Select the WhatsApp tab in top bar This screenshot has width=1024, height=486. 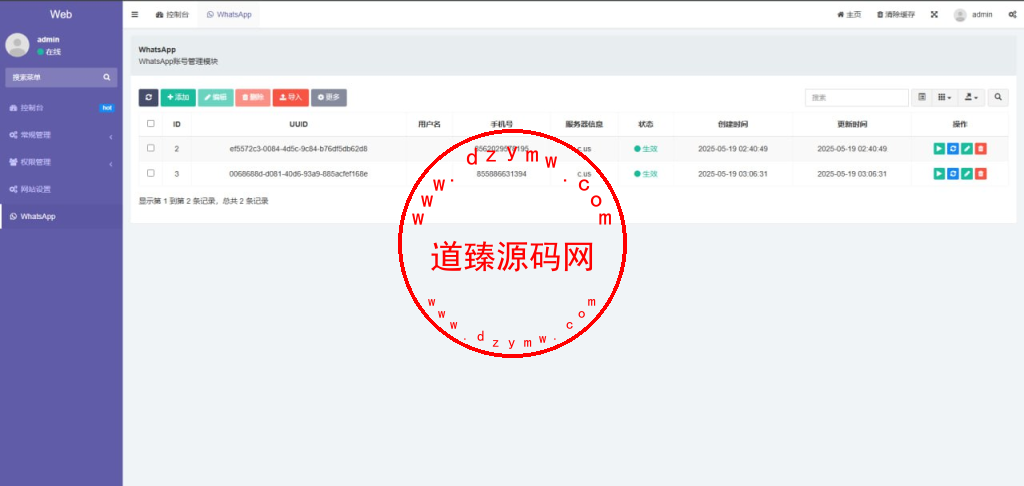[229, 14]
